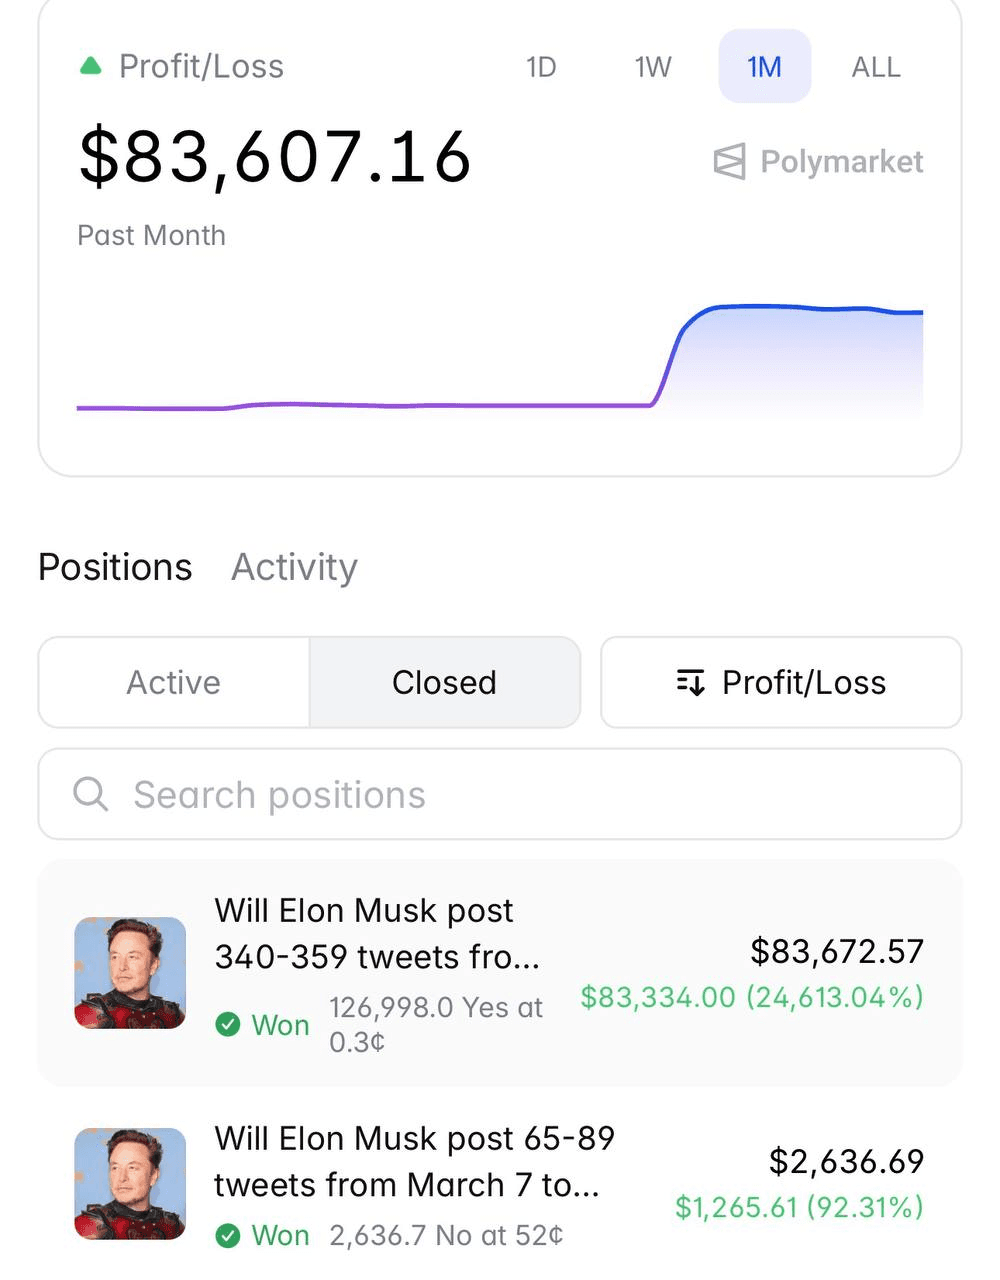Click the Polymarket logo icon

click(730, 162)
